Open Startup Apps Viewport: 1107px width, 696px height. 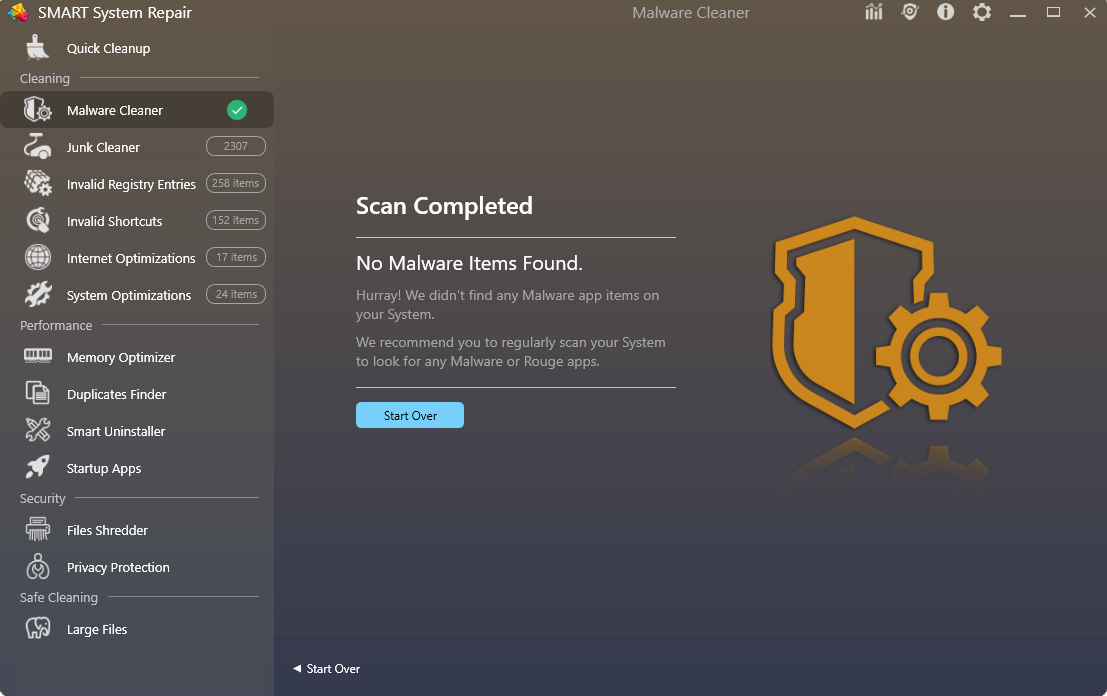[104, 469]
